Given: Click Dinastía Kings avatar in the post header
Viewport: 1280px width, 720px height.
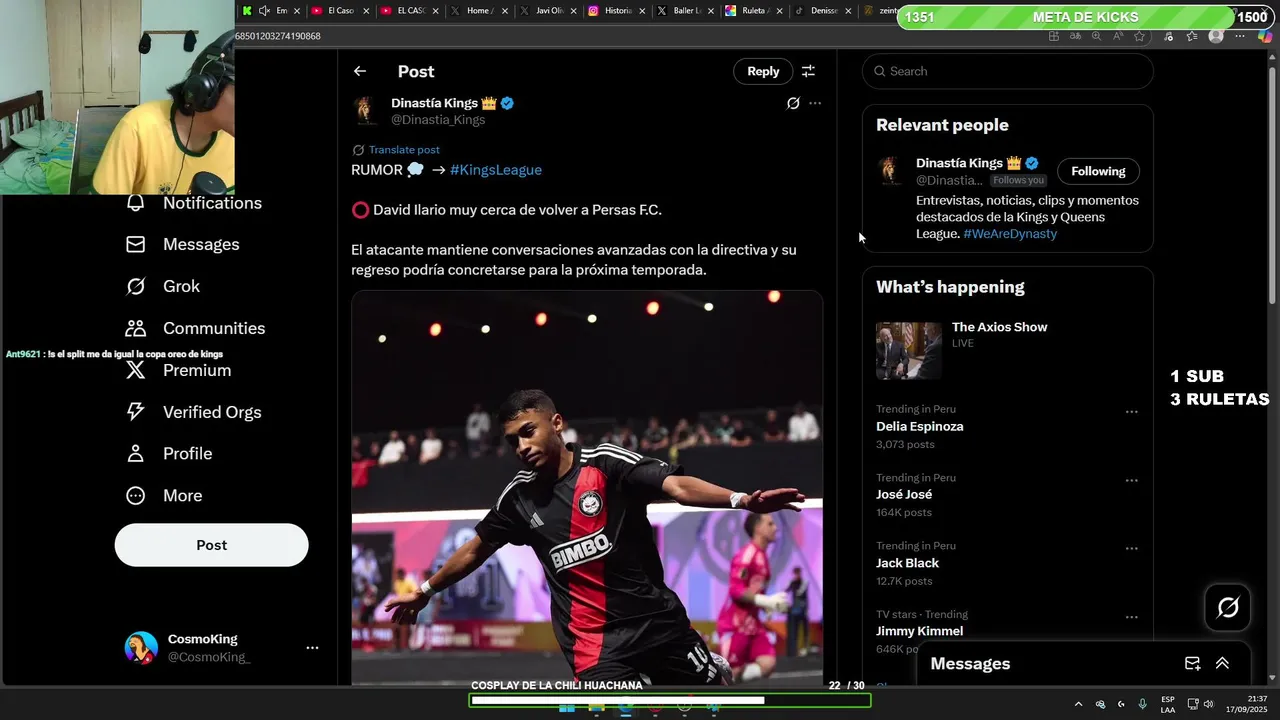Looking at the screenshot, I should coord(367,111).
